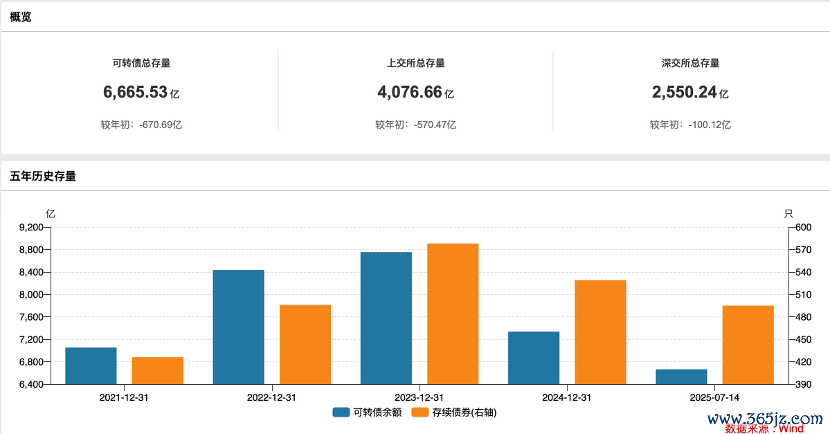Click the 9,200 left axis tick
The image size is (830, 434).
tap(31, 228)
